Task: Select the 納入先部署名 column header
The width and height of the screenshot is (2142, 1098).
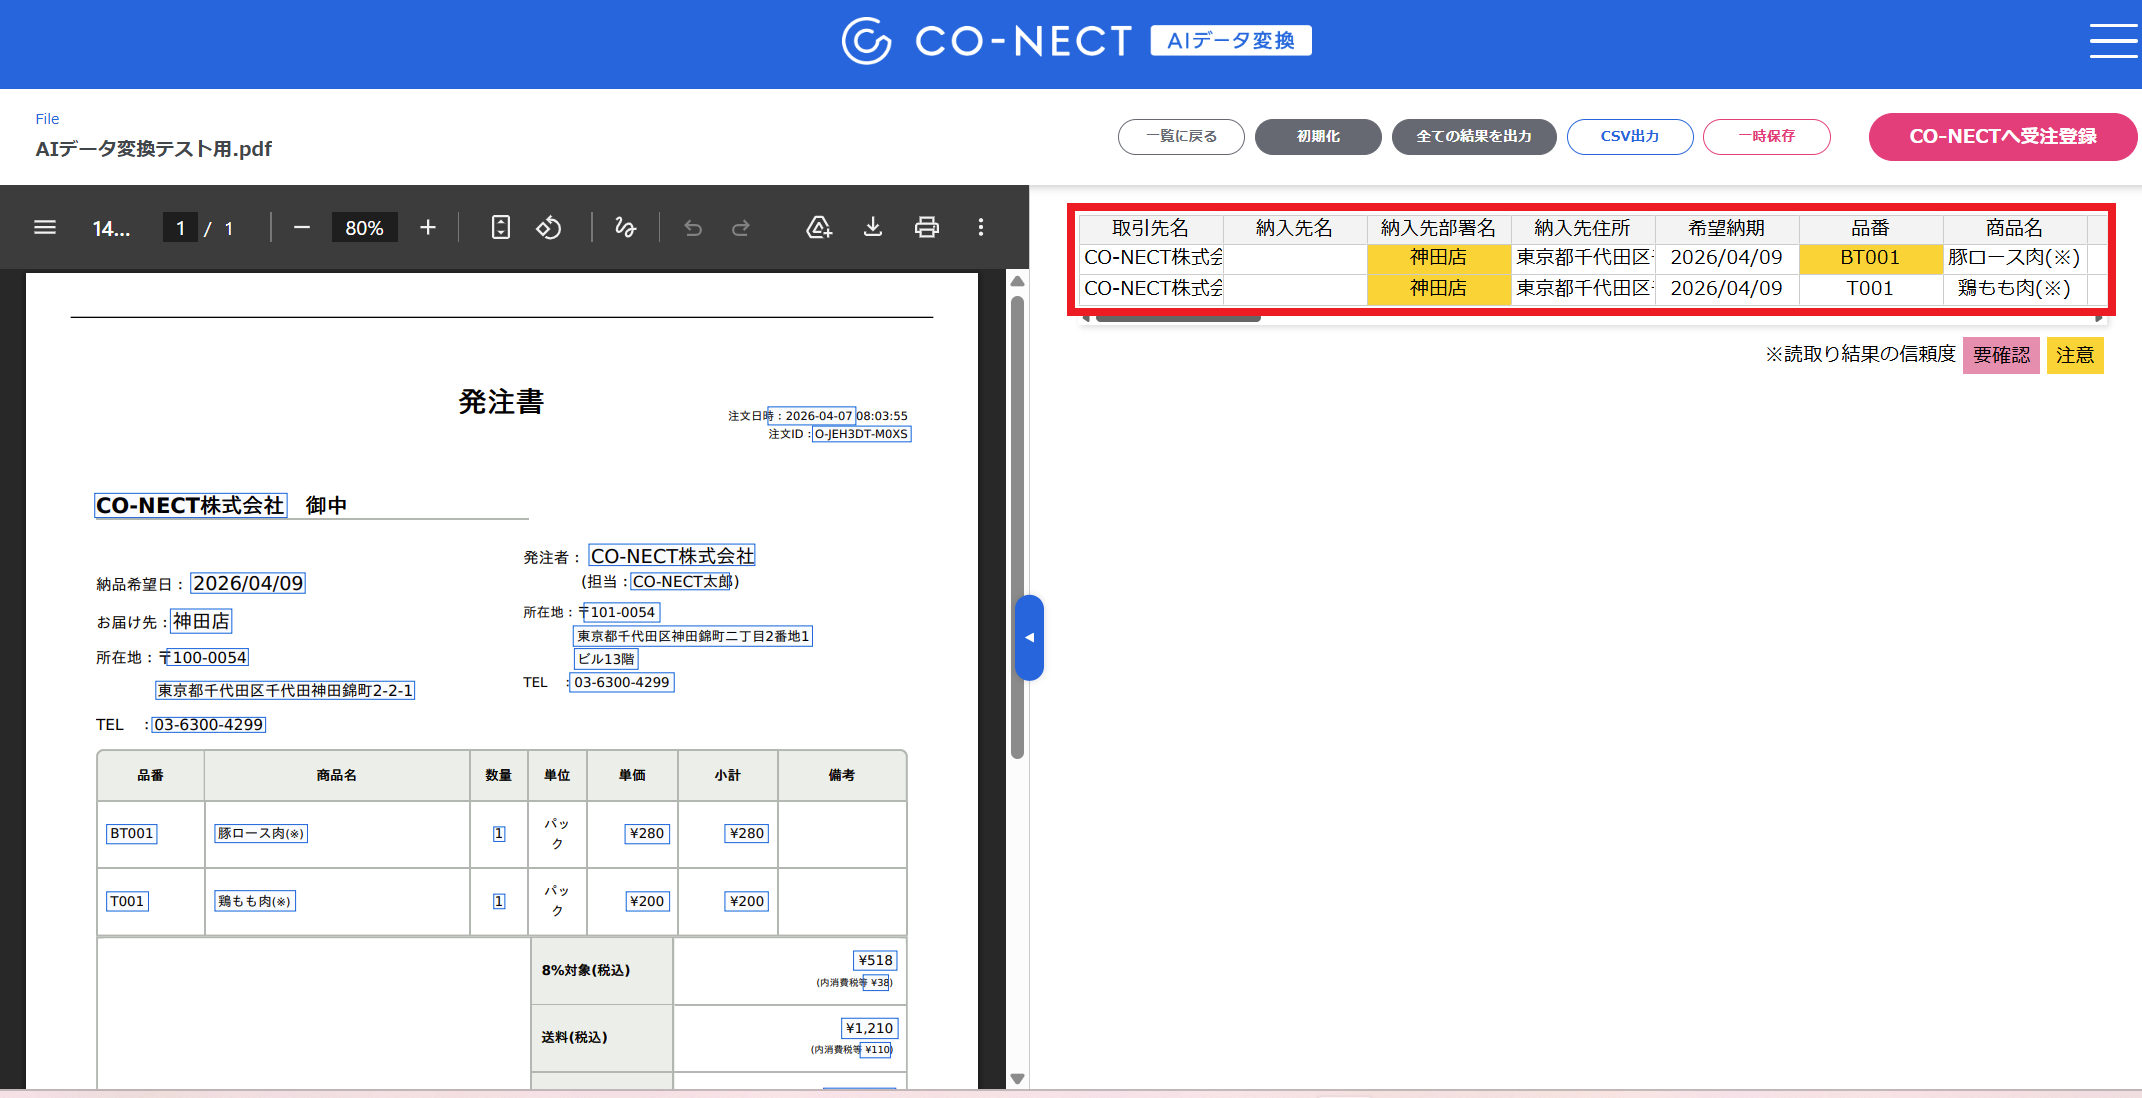Action: tap(1439, 228)
